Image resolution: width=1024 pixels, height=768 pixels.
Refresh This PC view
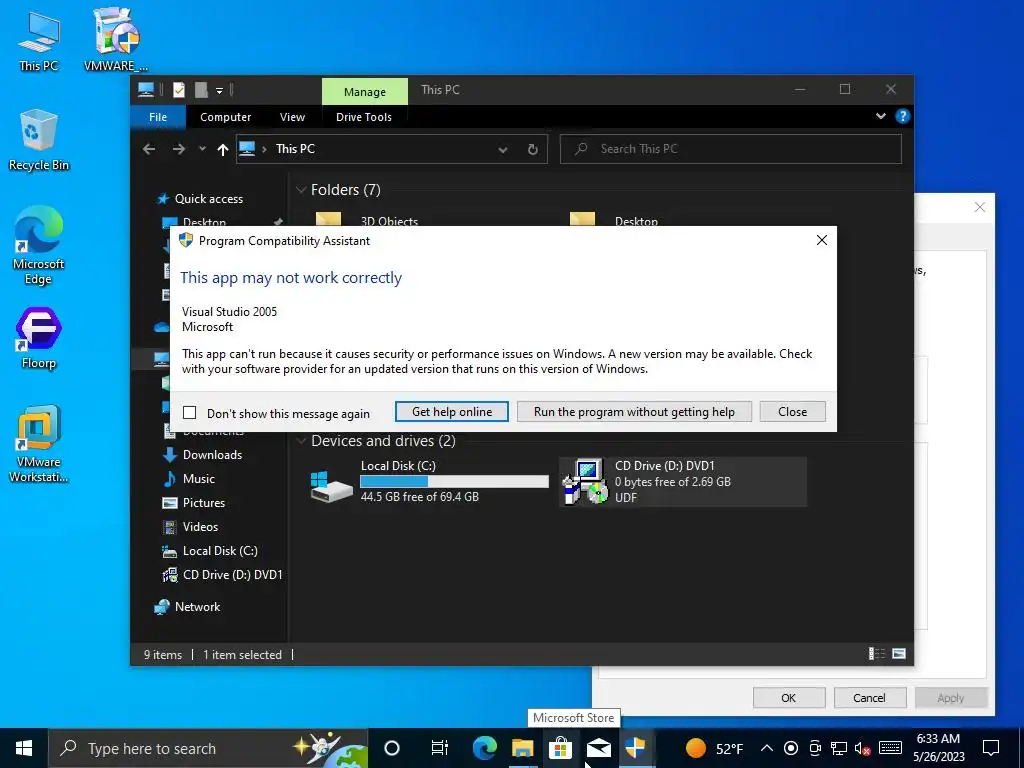(x=533, y=150)
